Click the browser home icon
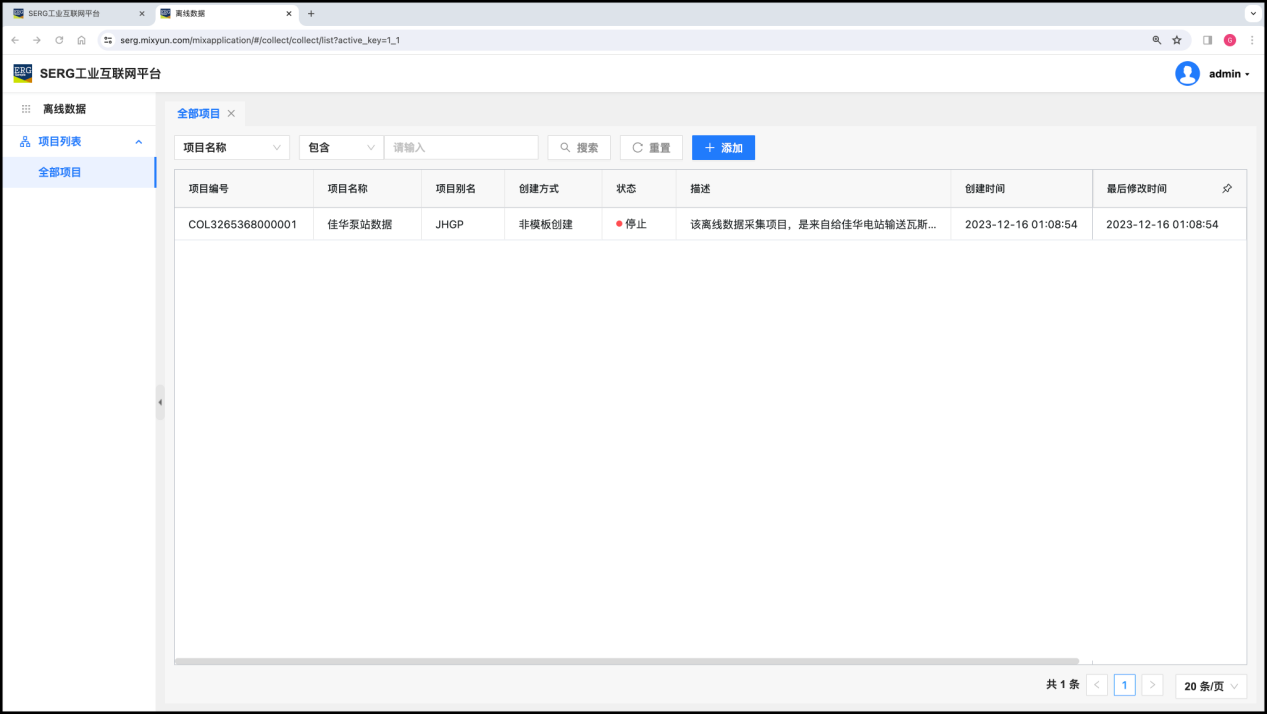 81,40
